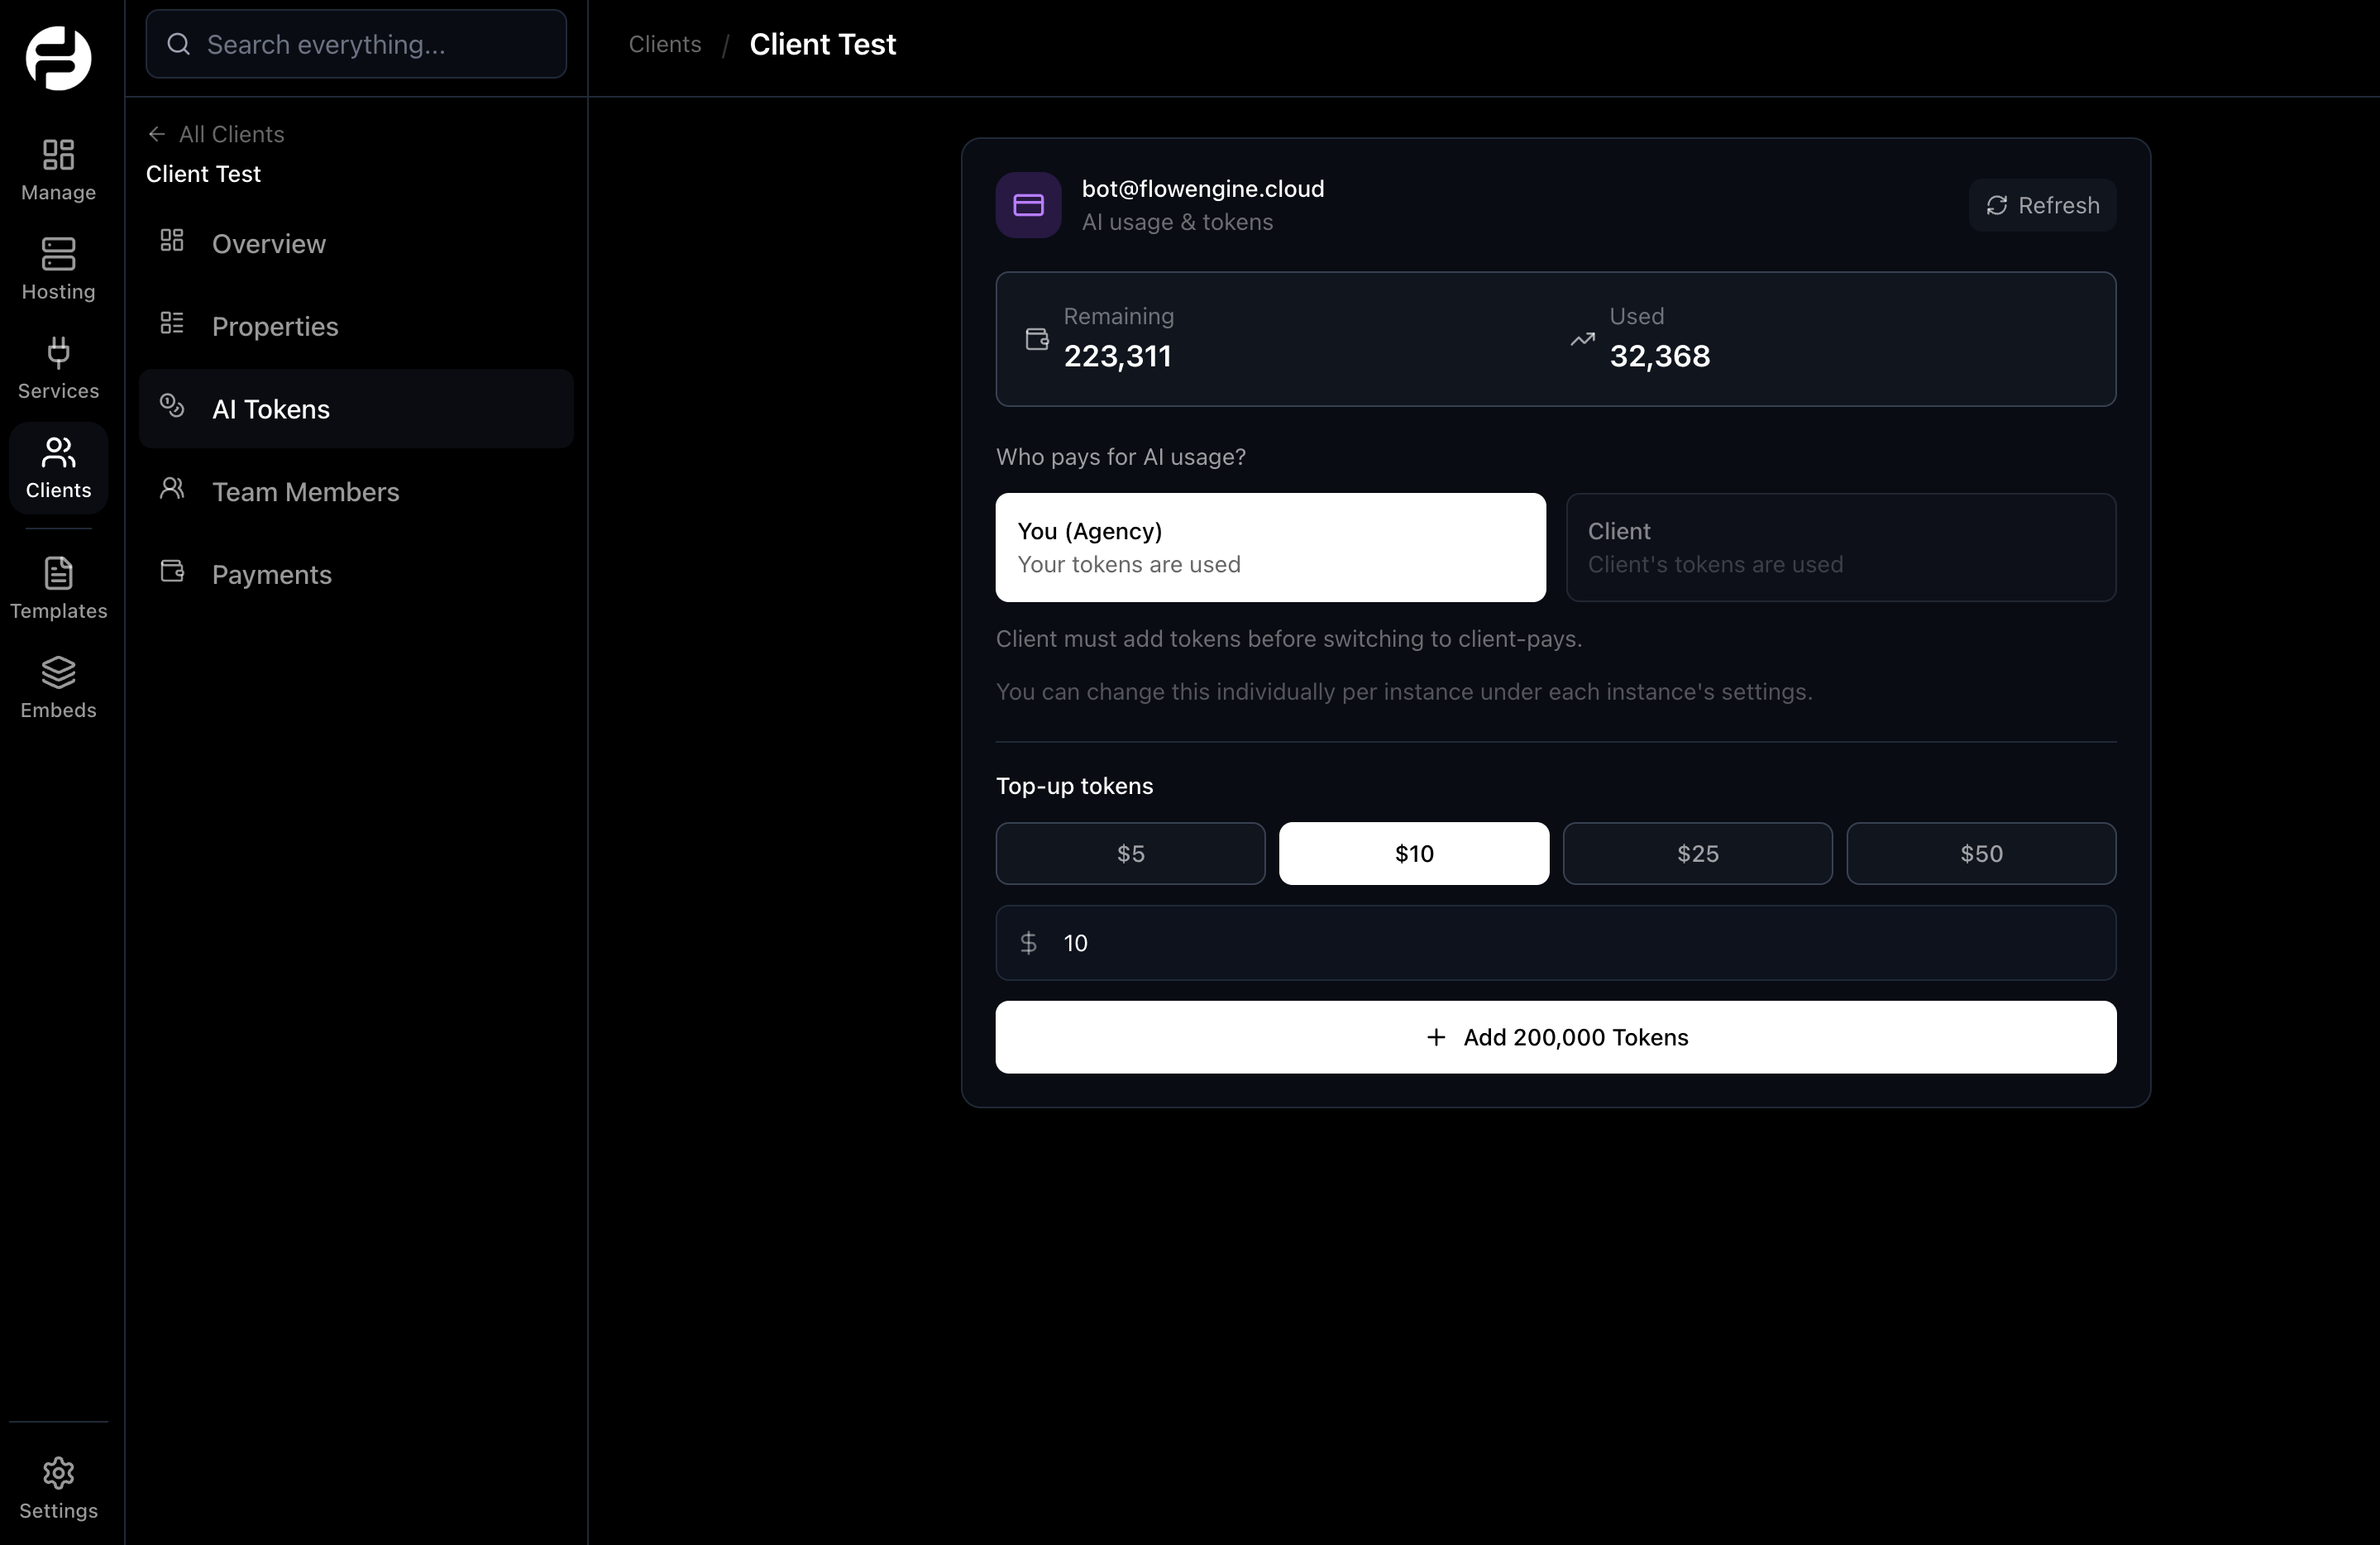The width and height of the screenshot is (2380, 1545).
Task: Open Templates document icon
Action: [58, 573]
